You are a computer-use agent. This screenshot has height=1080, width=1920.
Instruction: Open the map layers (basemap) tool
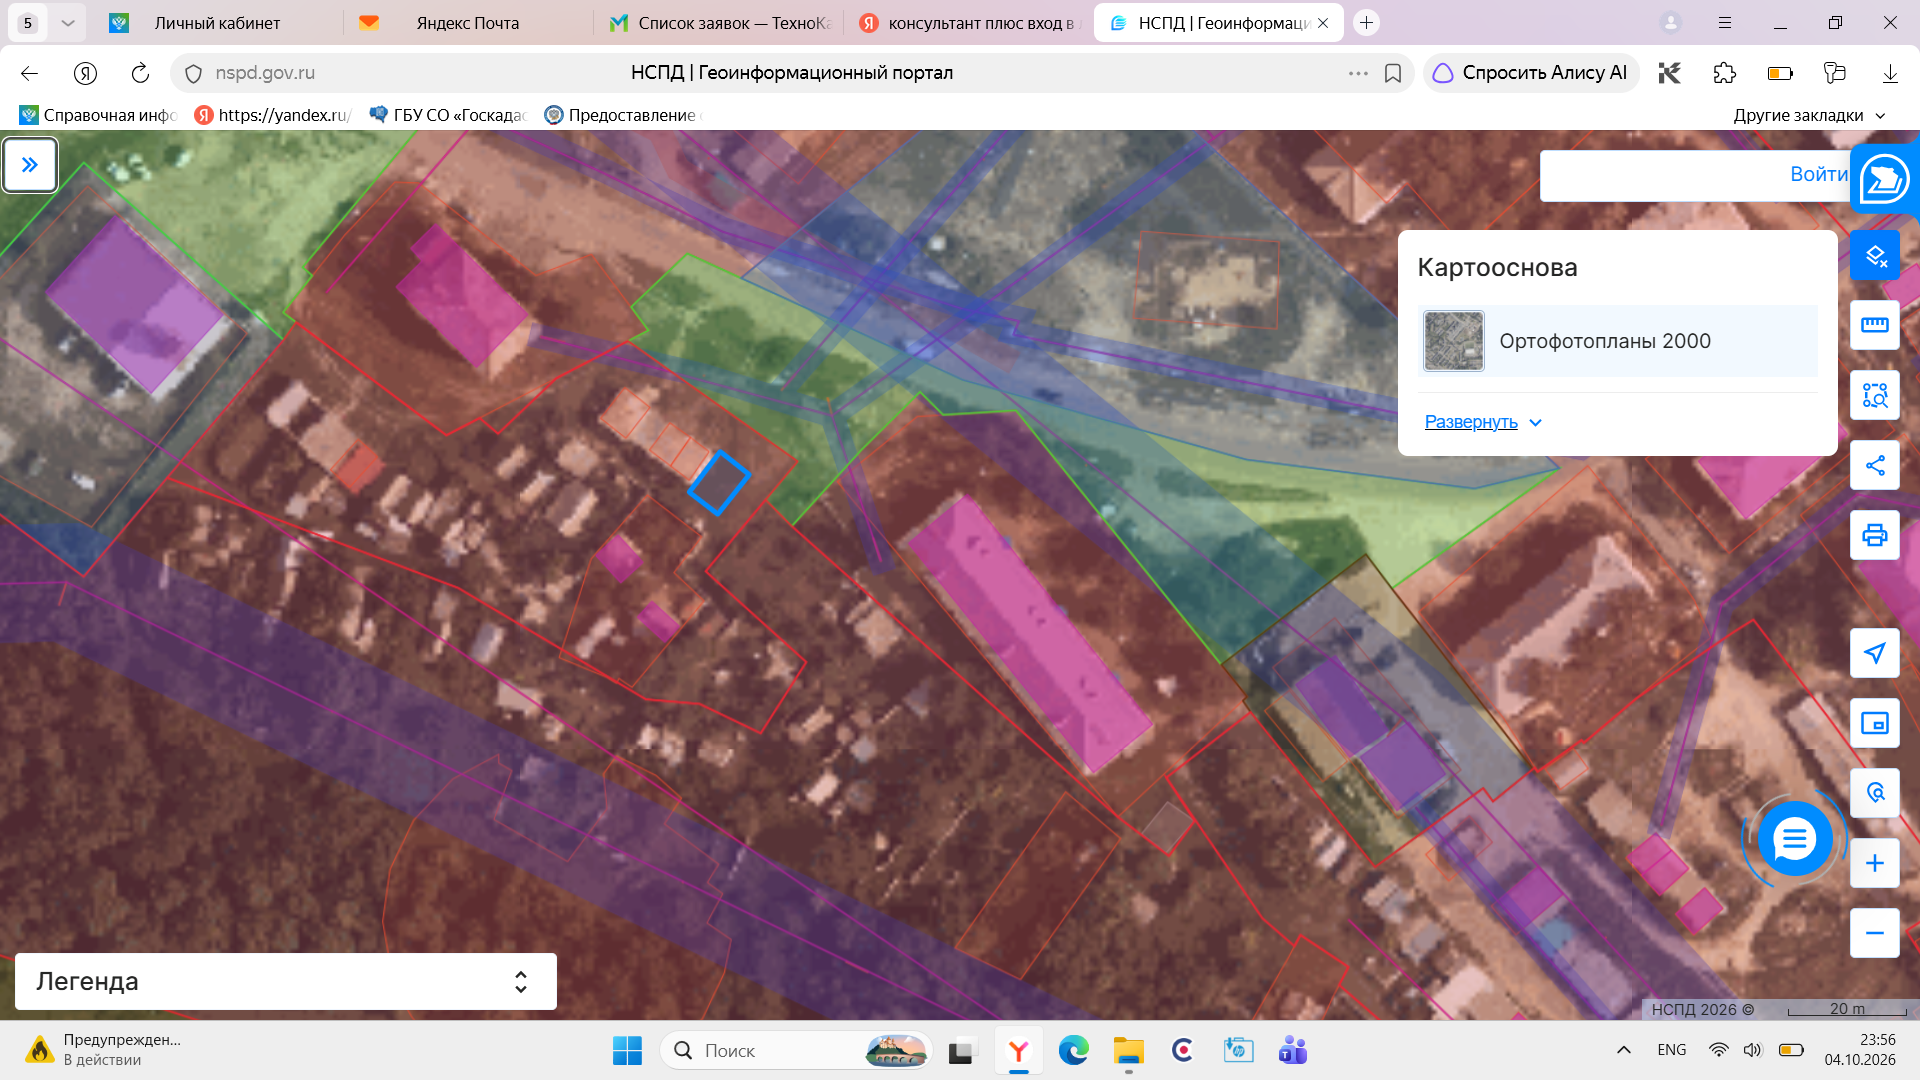pos(1874,256)
